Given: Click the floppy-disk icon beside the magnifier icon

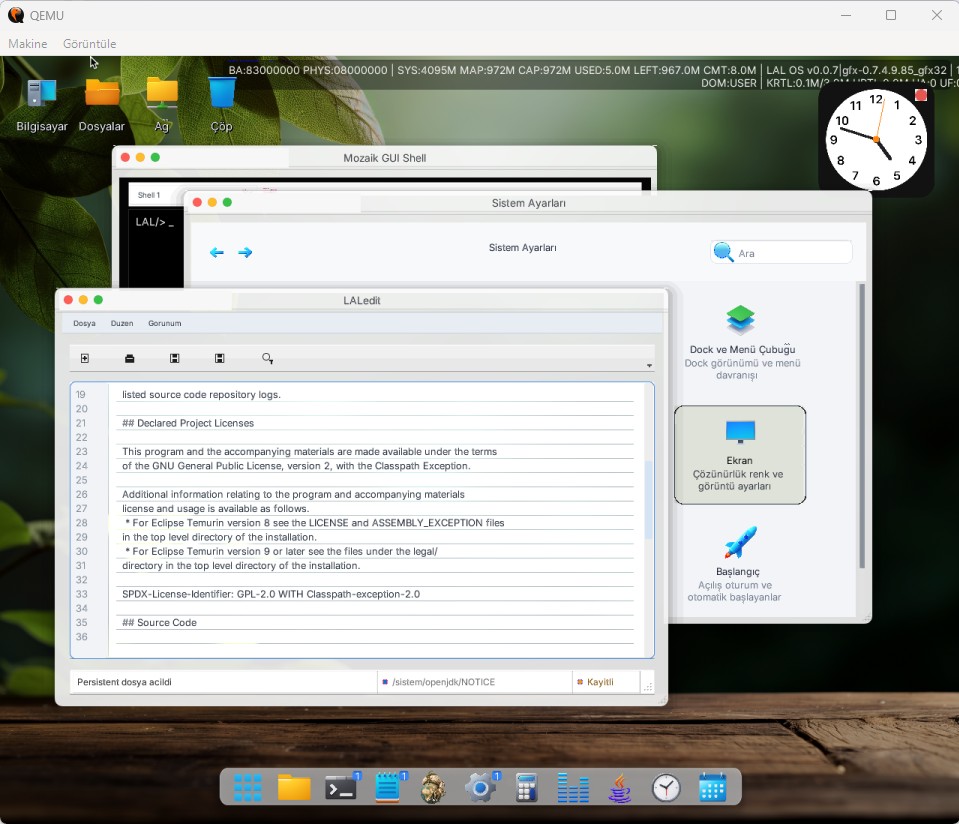Looking at the screenshot, I should [220, 358].
